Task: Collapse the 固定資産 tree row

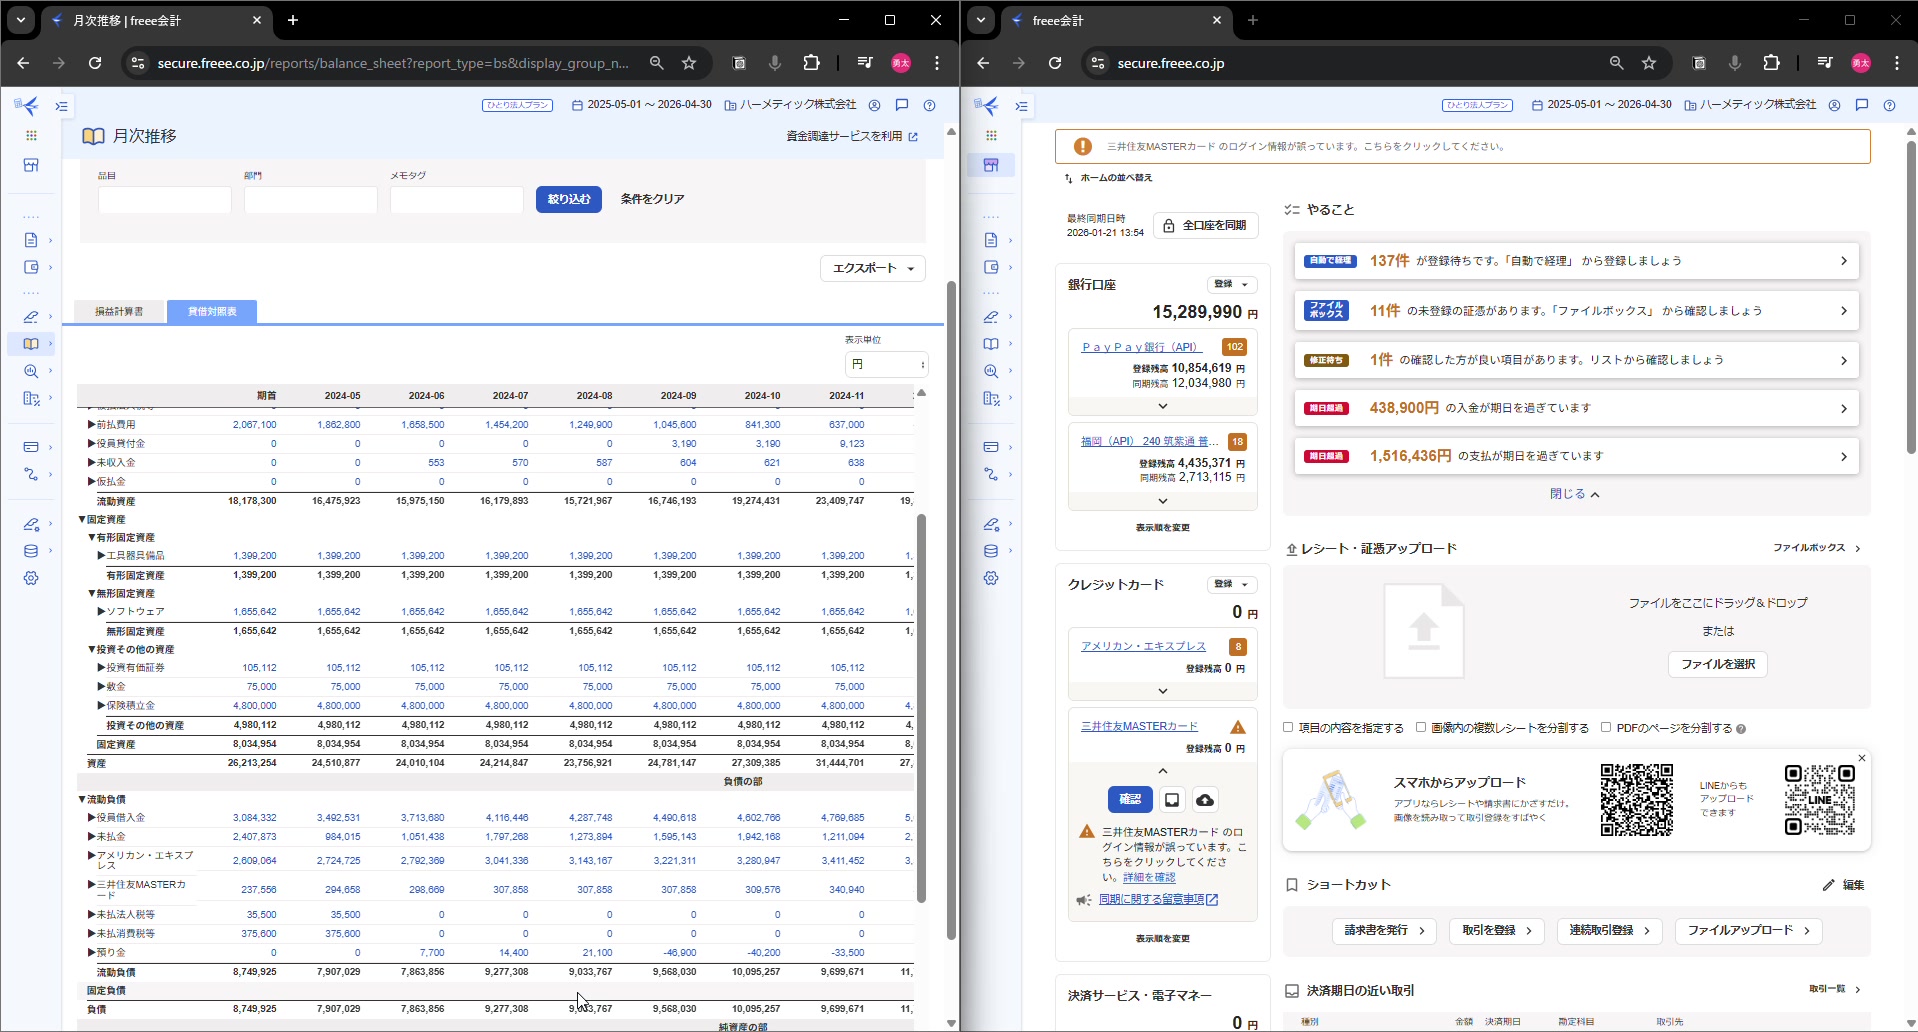Action: (x=82, y=520)
